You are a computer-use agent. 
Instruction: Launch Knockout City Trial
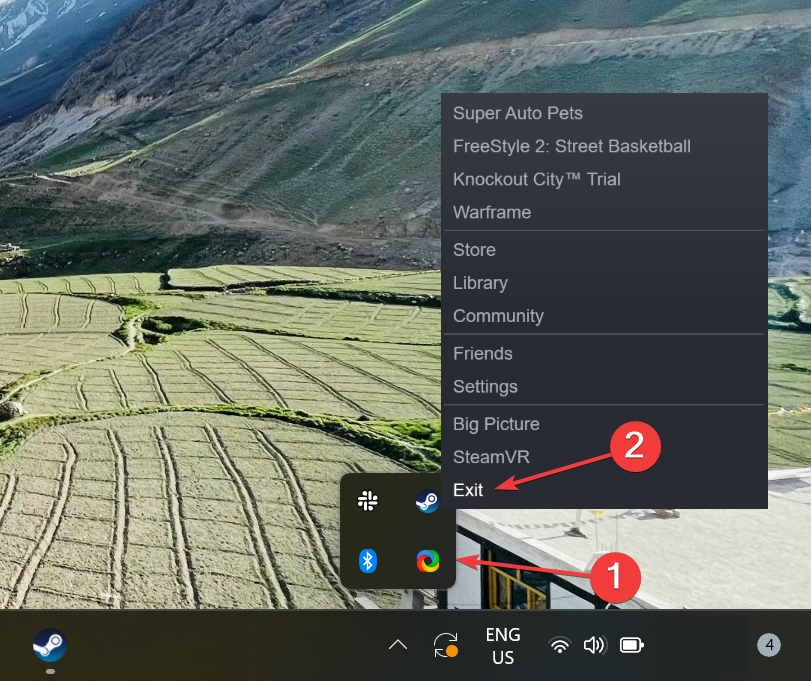(x=604, y=179)
